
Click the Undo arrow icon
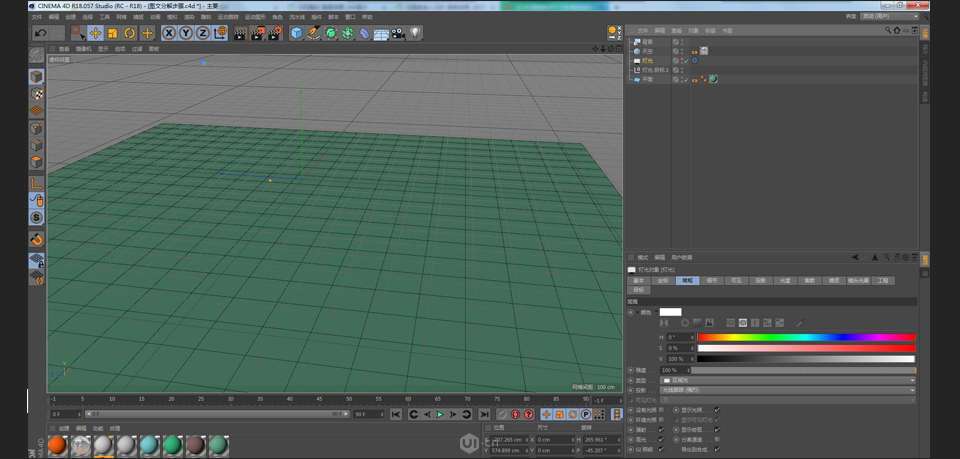click(x=40, y=33)
